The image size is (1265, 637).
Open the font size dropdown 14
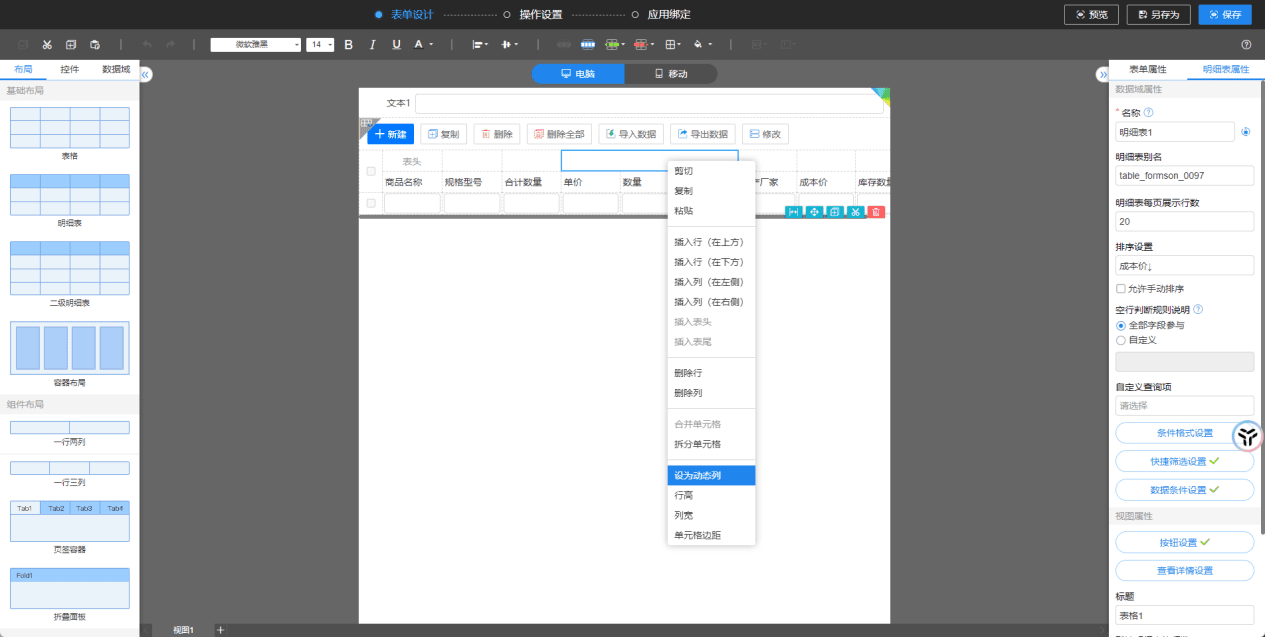320,45
